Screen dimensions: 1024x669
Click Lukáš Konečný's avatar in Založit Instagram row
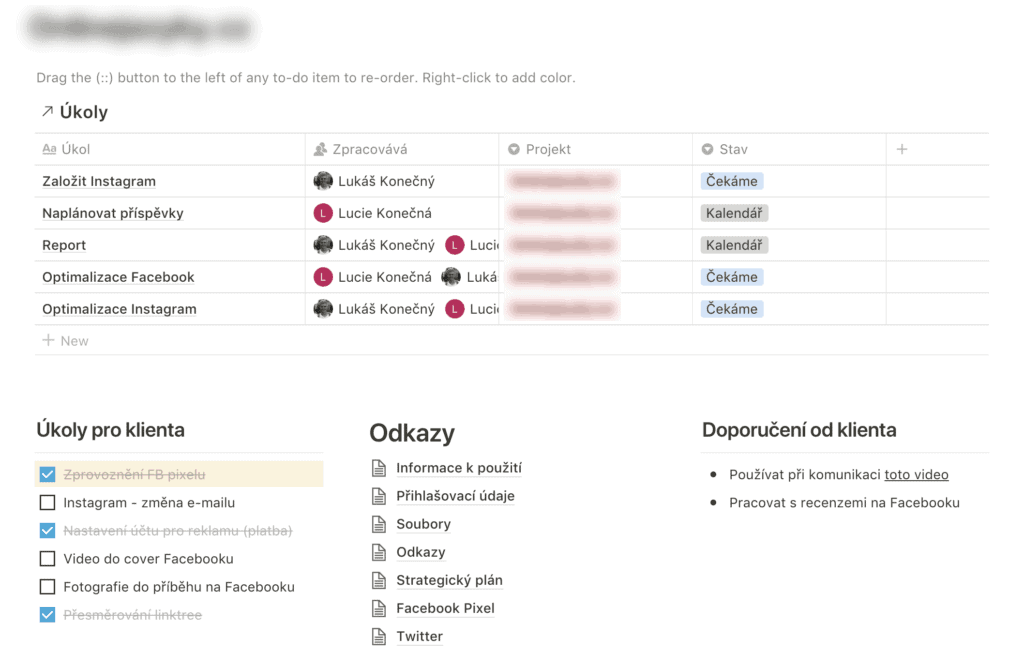pos(323,181)
